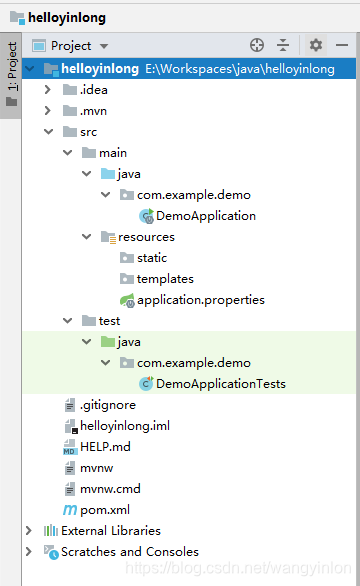This screenshot has width=360, height=586.
Task: Click the Locate/Scroll from Source target icon
Action: (257, 45)
